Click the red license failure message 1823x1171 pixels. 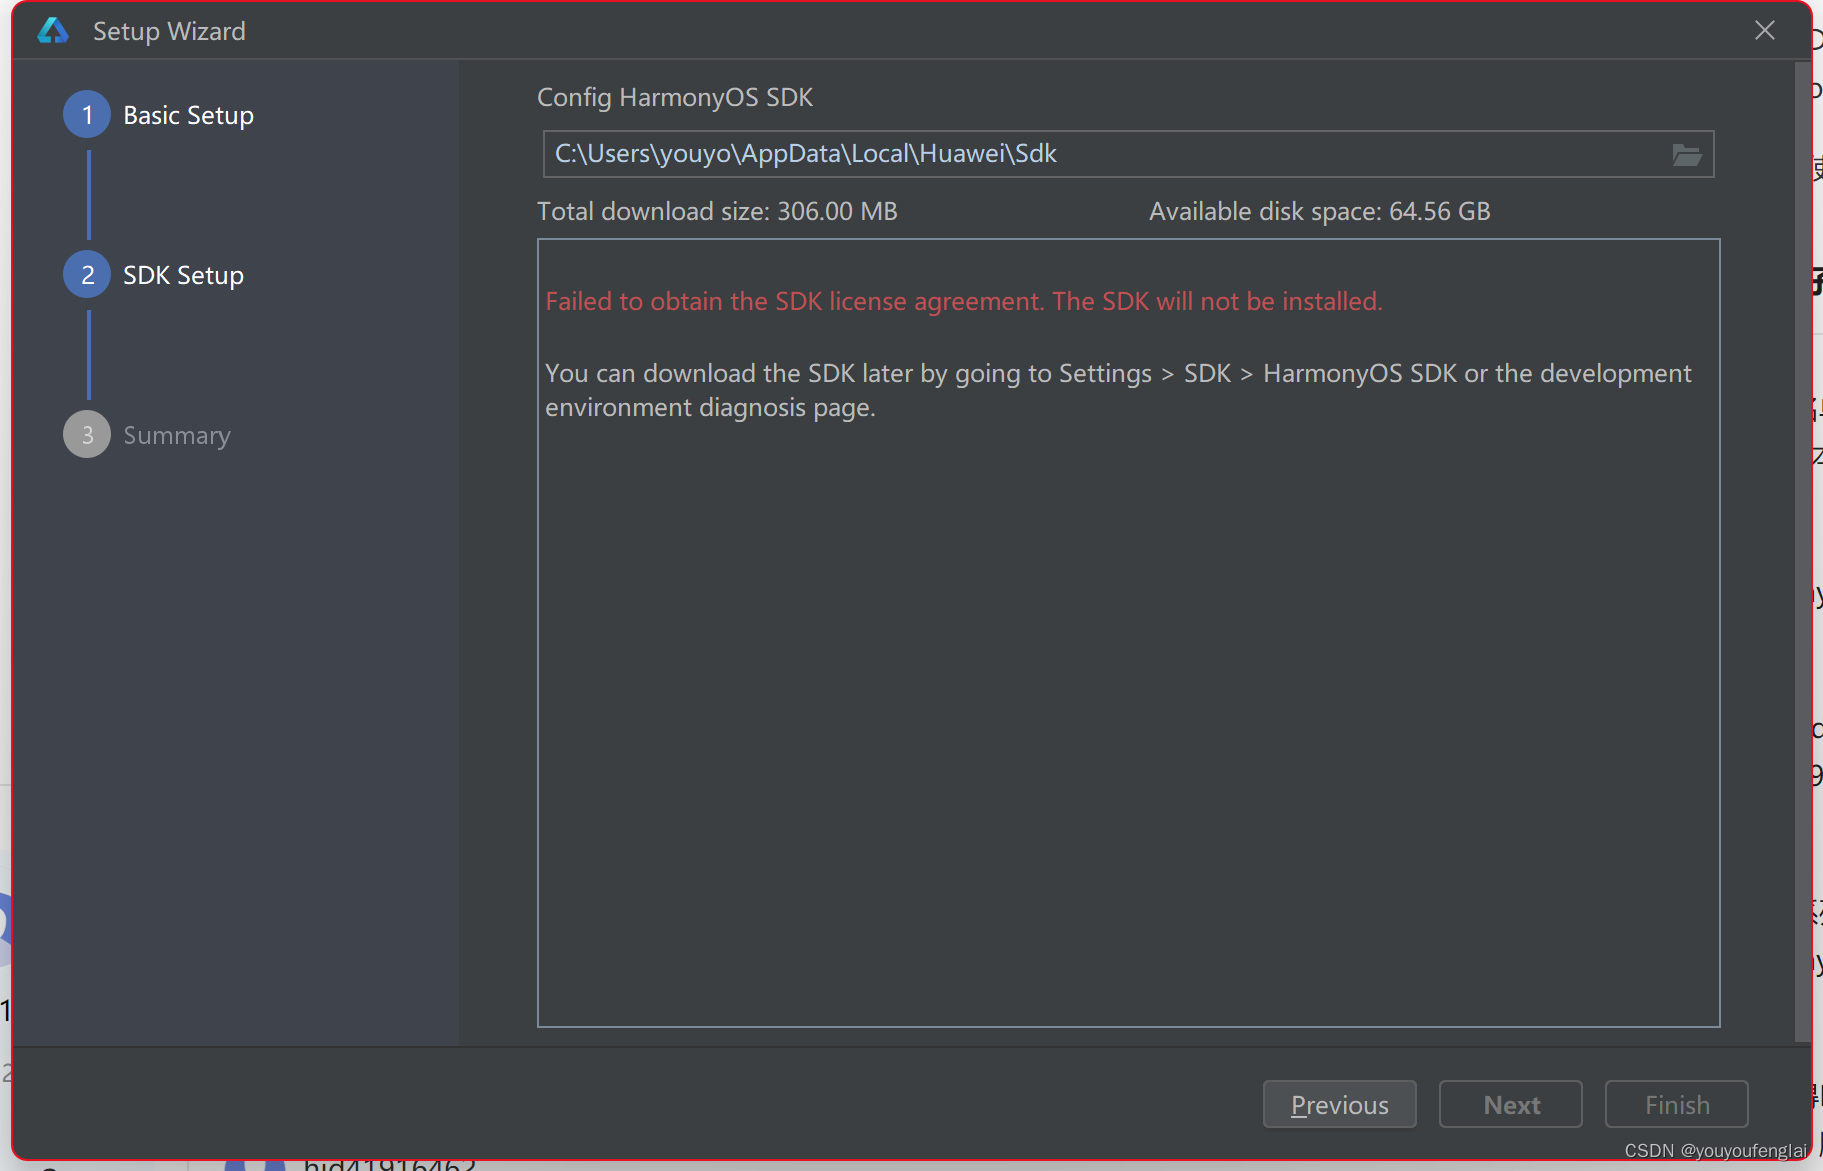964,301
